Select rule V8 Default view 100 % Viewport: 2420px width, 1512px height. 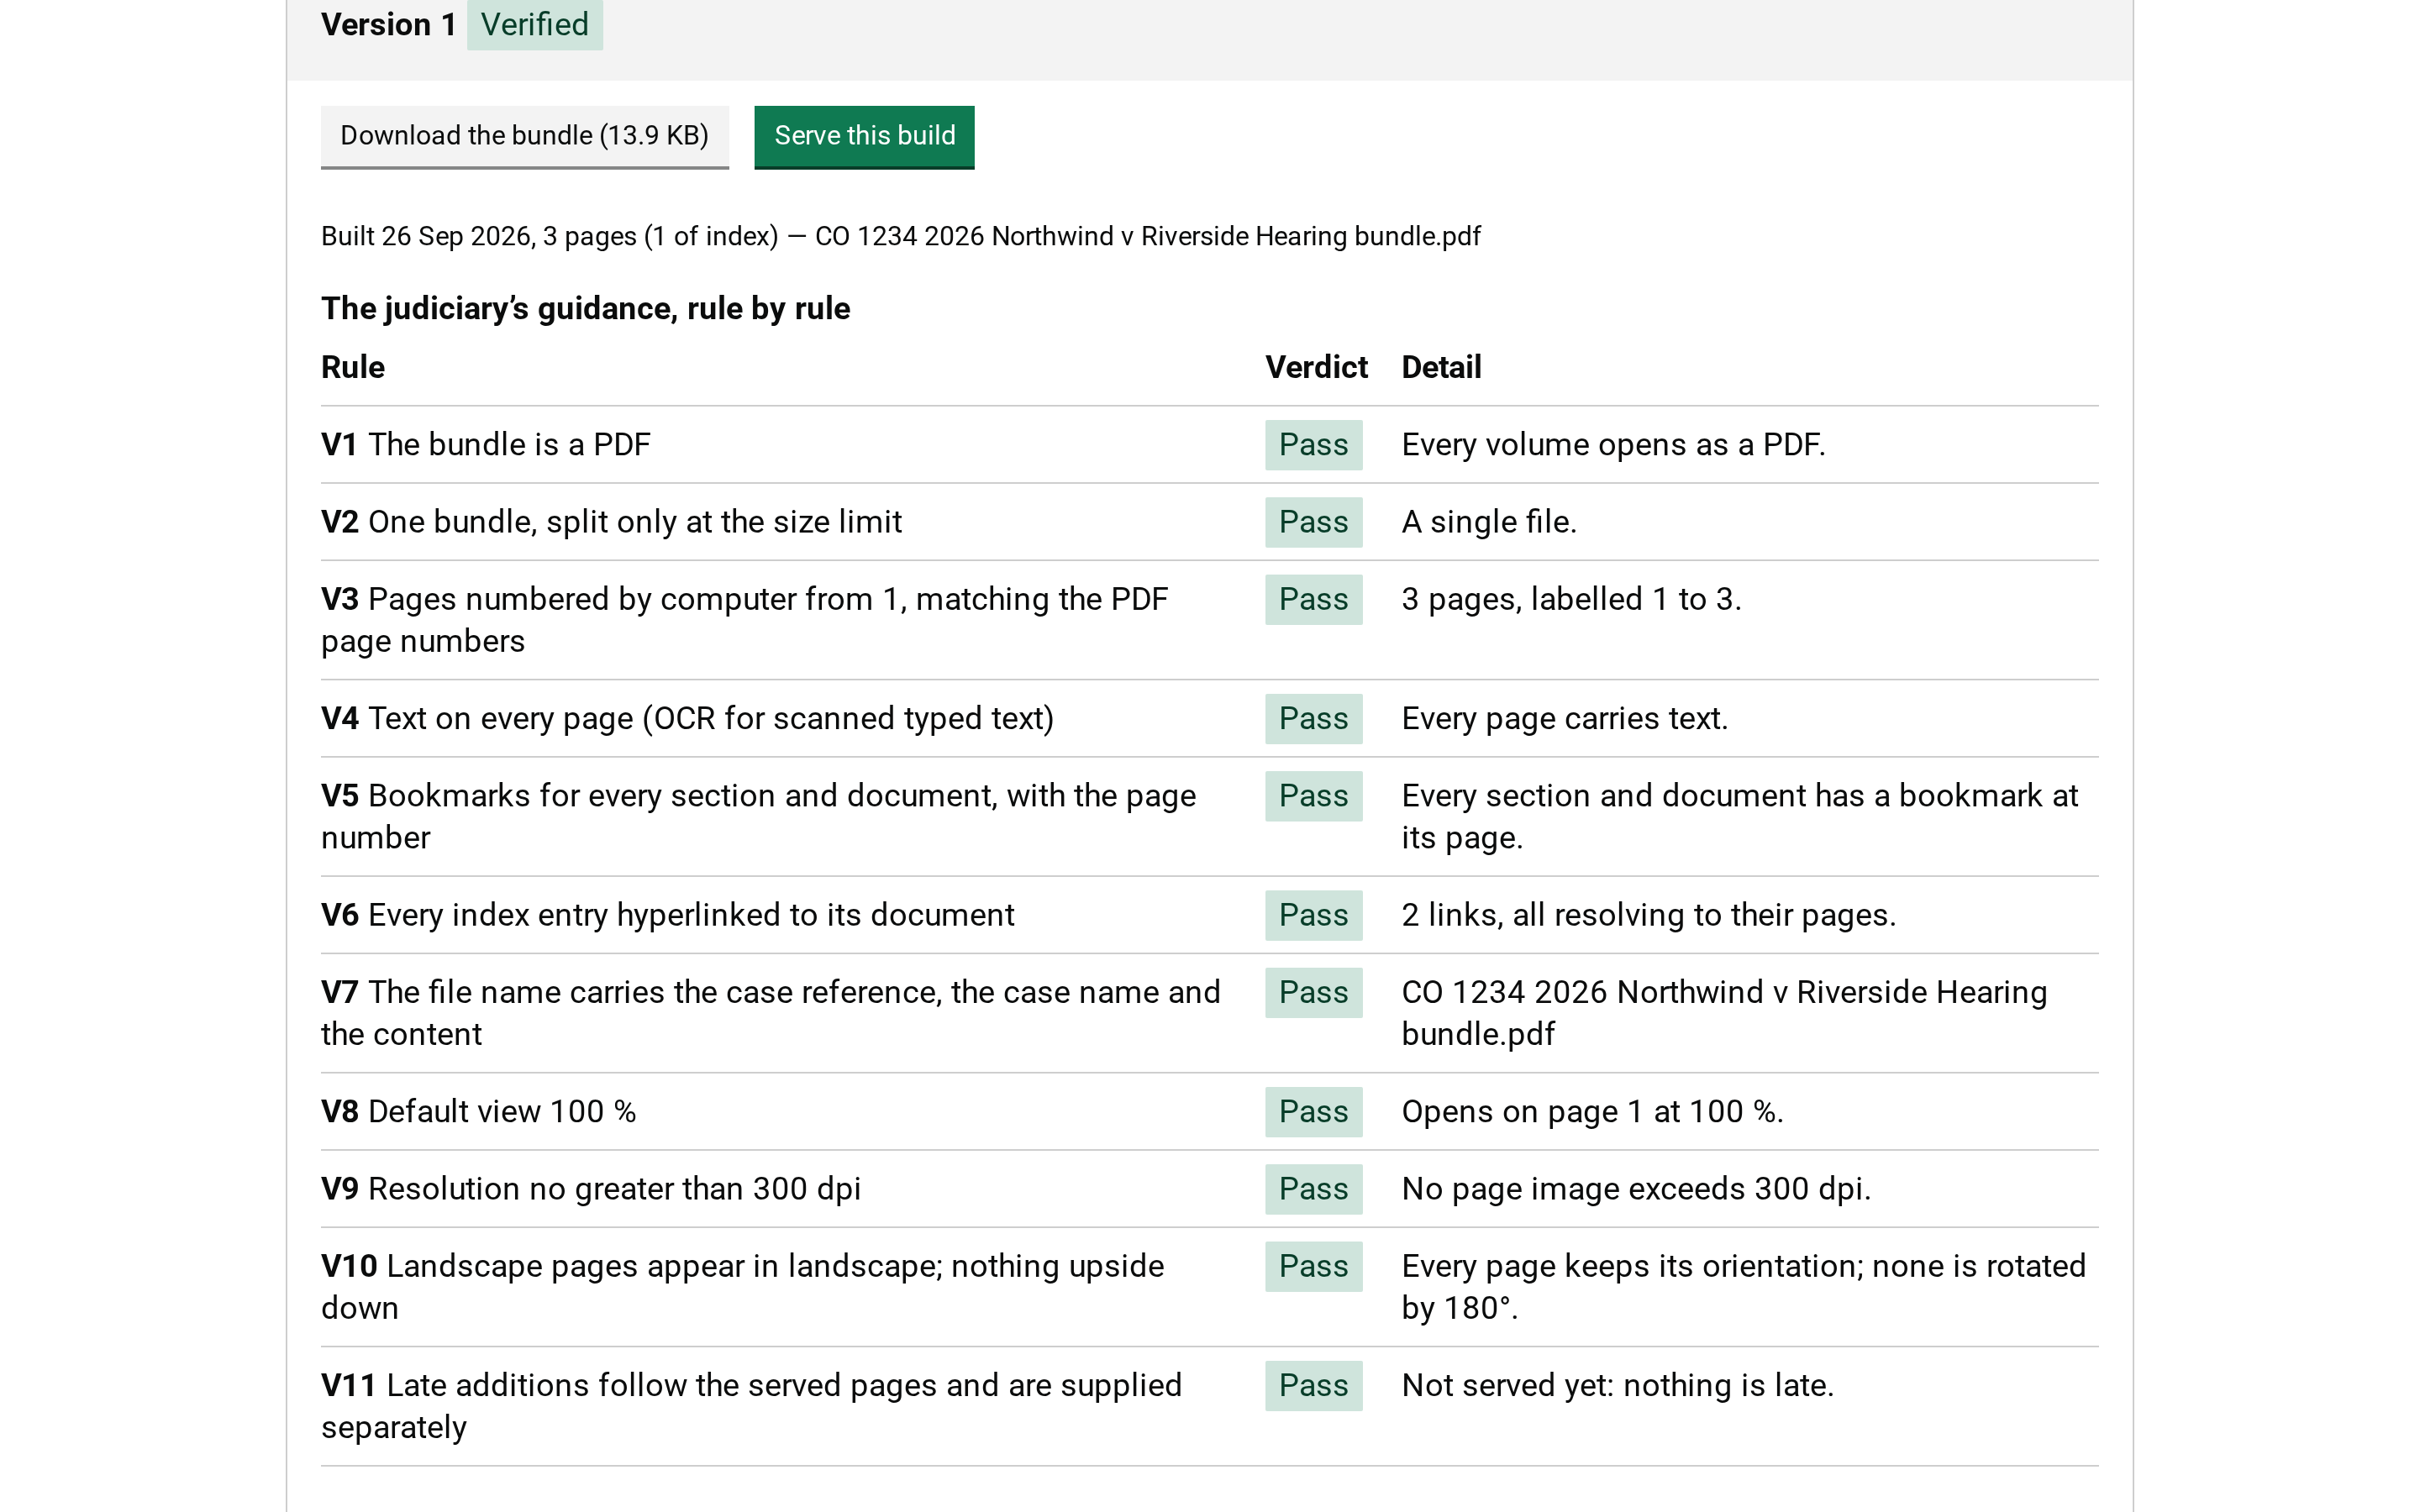click(478, 1111)
